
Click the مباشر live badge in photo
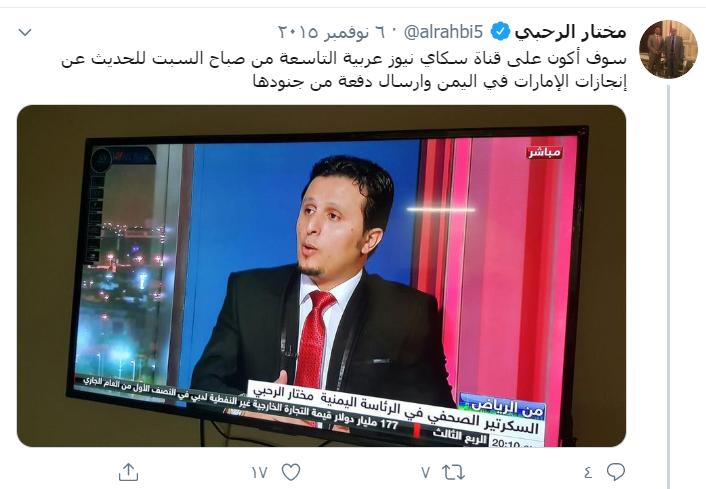[x=544, y=153]
